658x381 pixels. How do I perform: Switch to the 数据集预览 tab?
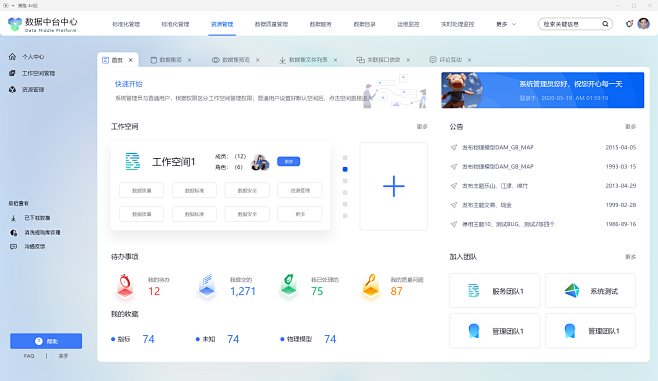pyautogui.click(x=236, y=60)
